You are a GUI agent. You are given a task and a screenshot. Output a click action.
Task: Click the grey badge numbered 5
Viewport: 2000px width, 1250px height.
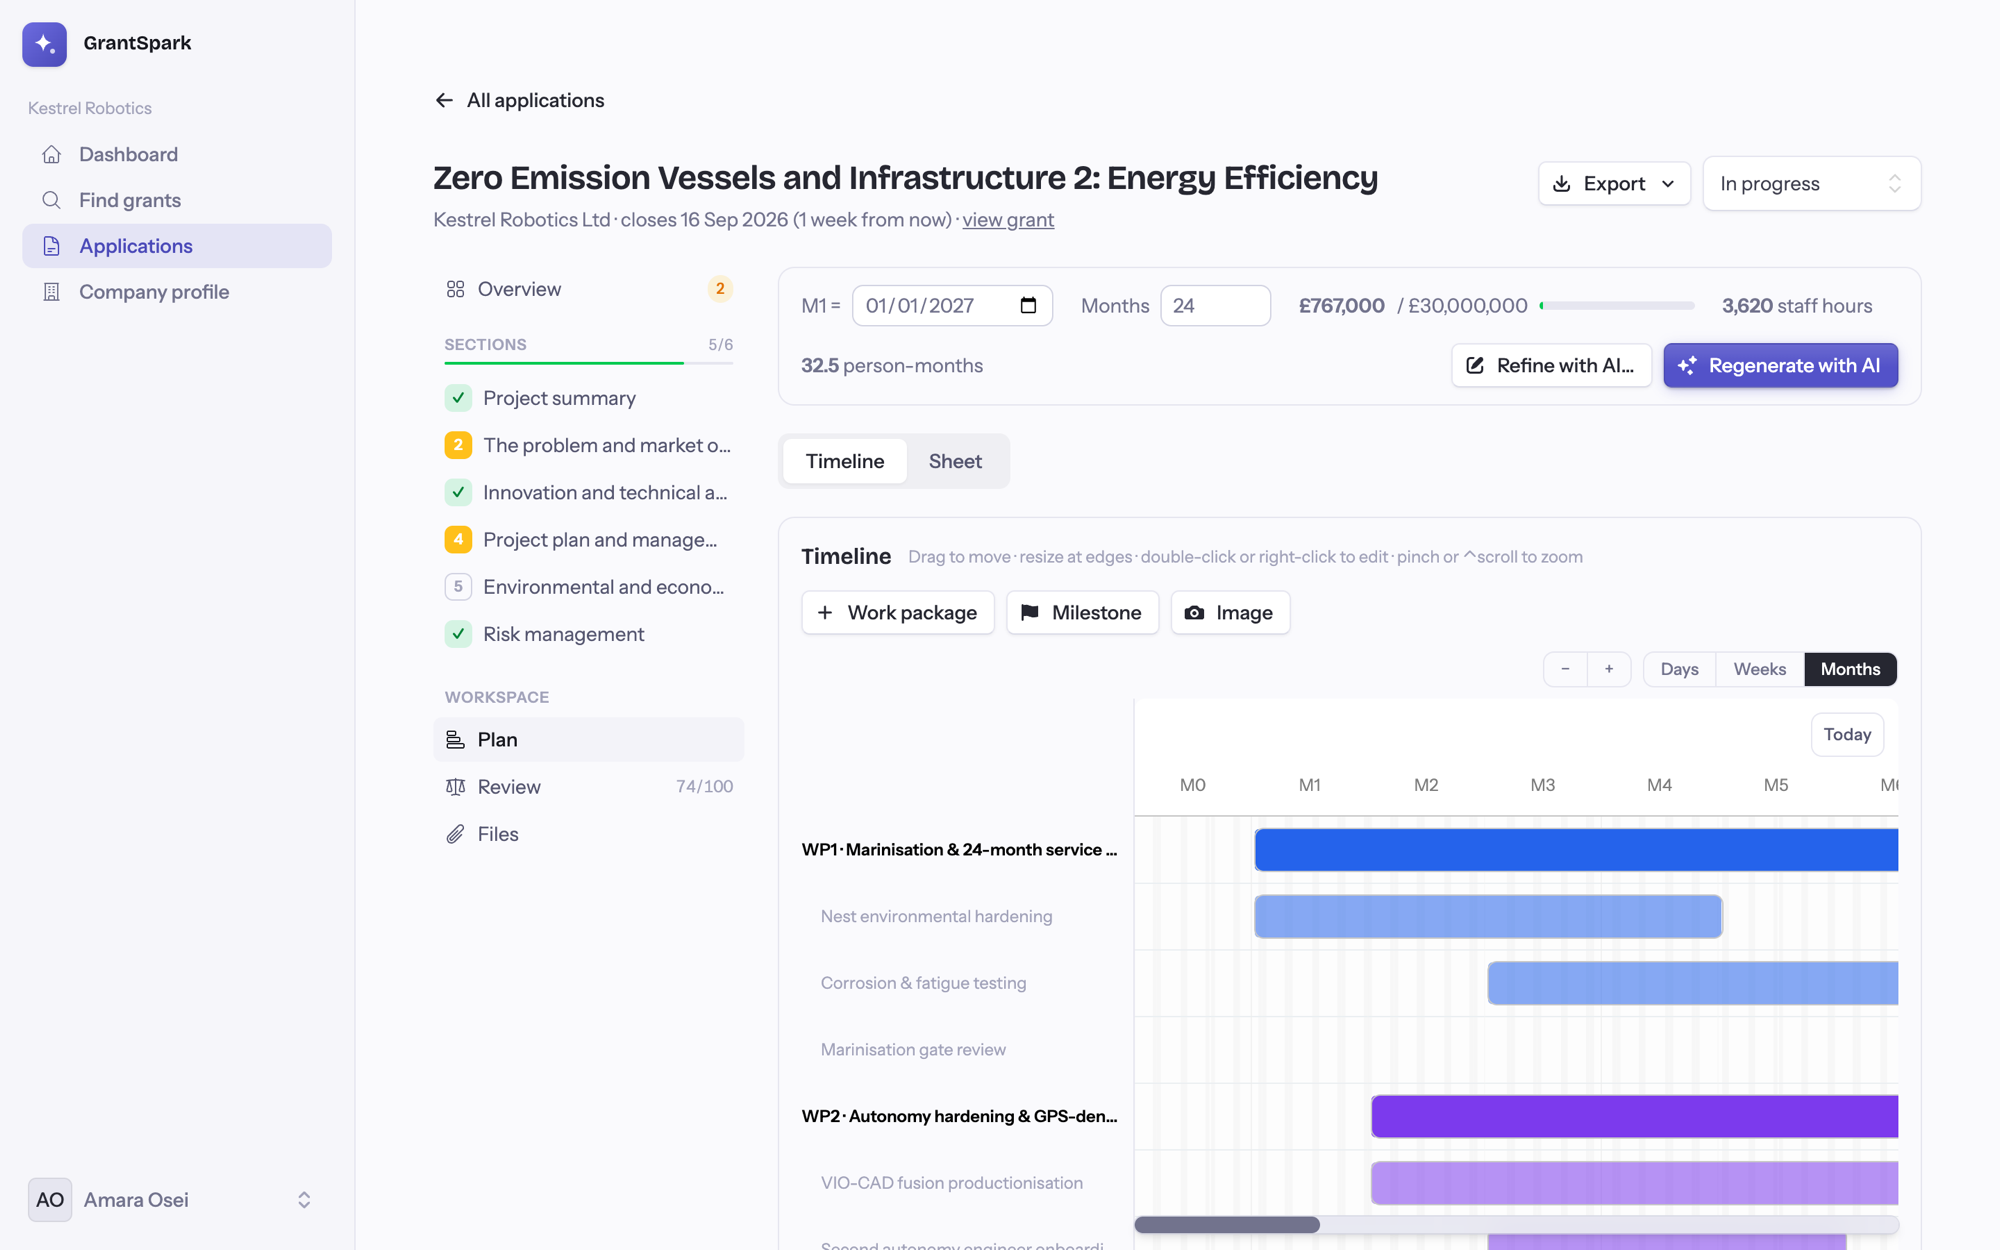[458, 587]
